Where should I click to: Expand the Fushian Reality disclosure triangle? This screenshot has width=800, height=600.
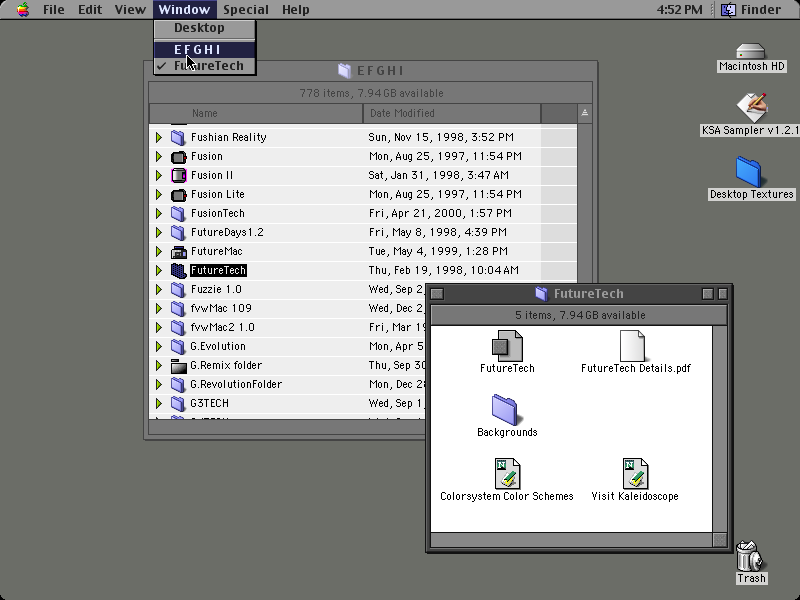pyautogui.click(x=159, y=137)
